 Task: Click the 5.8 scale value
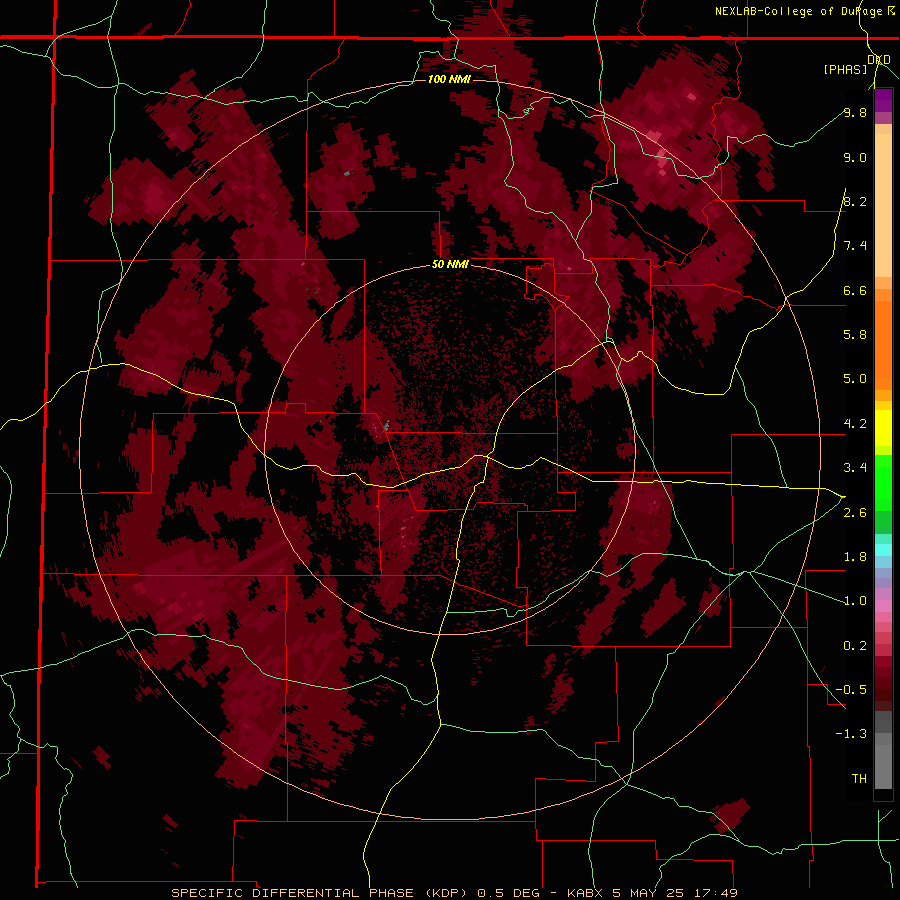pyautogui.click(x=855, y=334)
